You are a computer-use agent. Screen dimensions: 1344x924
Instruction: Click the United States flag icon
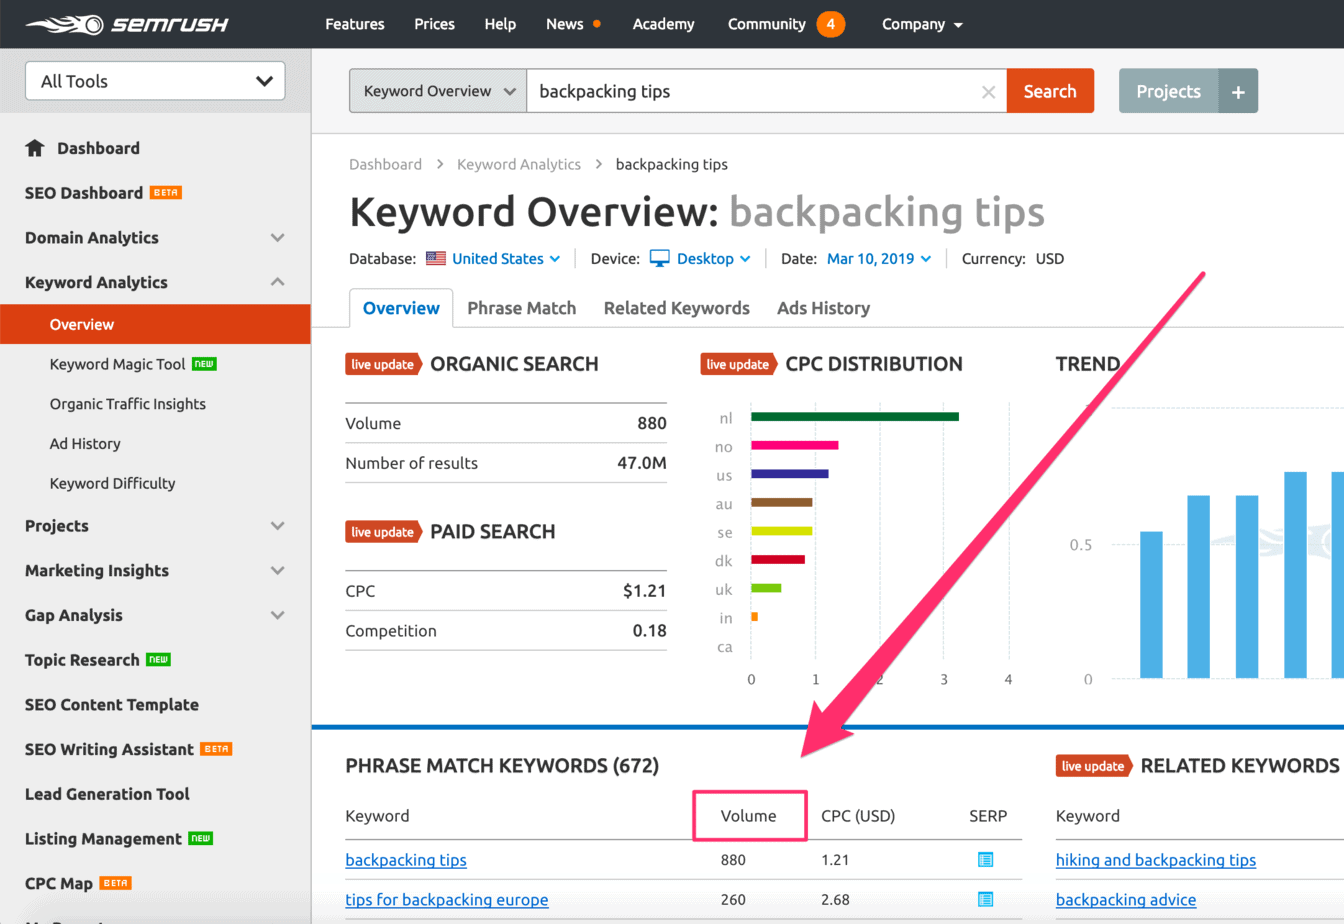tap(434, 258)
